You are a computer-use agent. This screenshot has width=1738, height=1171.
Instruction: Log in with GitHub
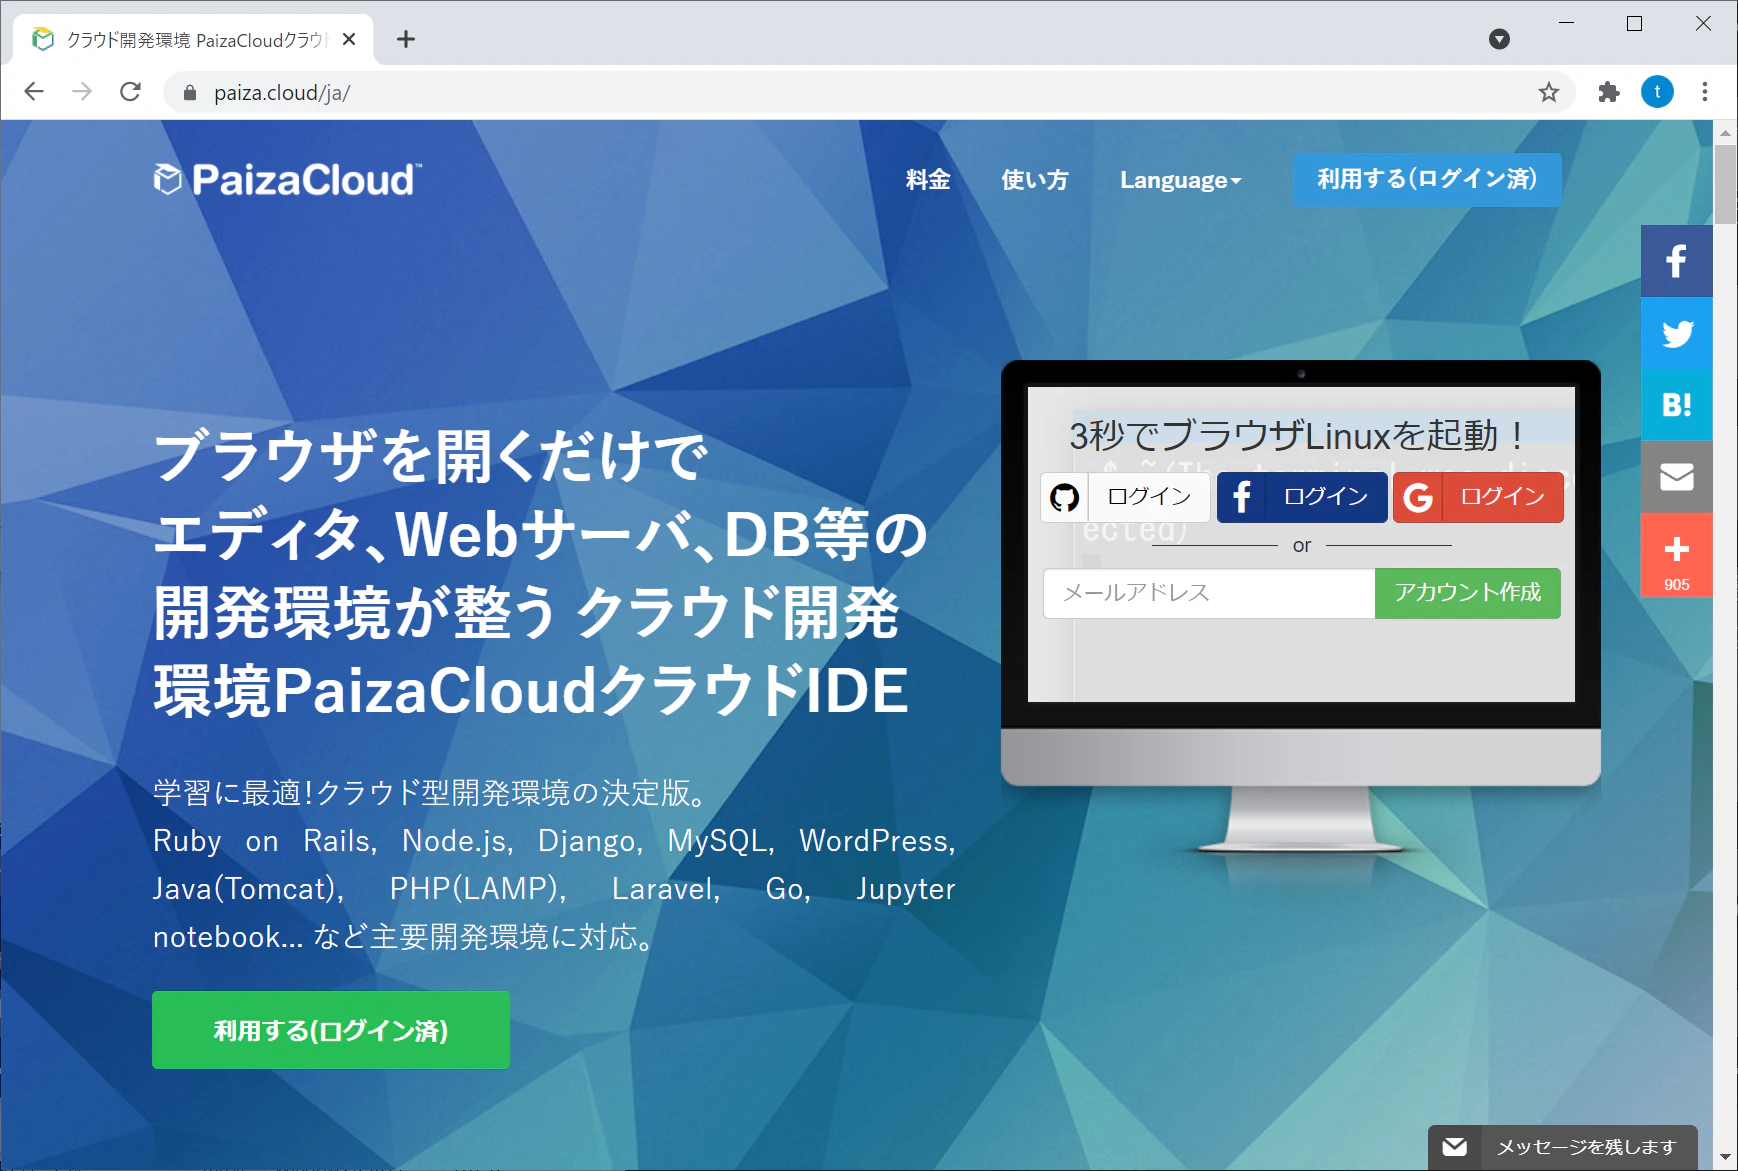pyautogui.click(x=1125, y=497)
